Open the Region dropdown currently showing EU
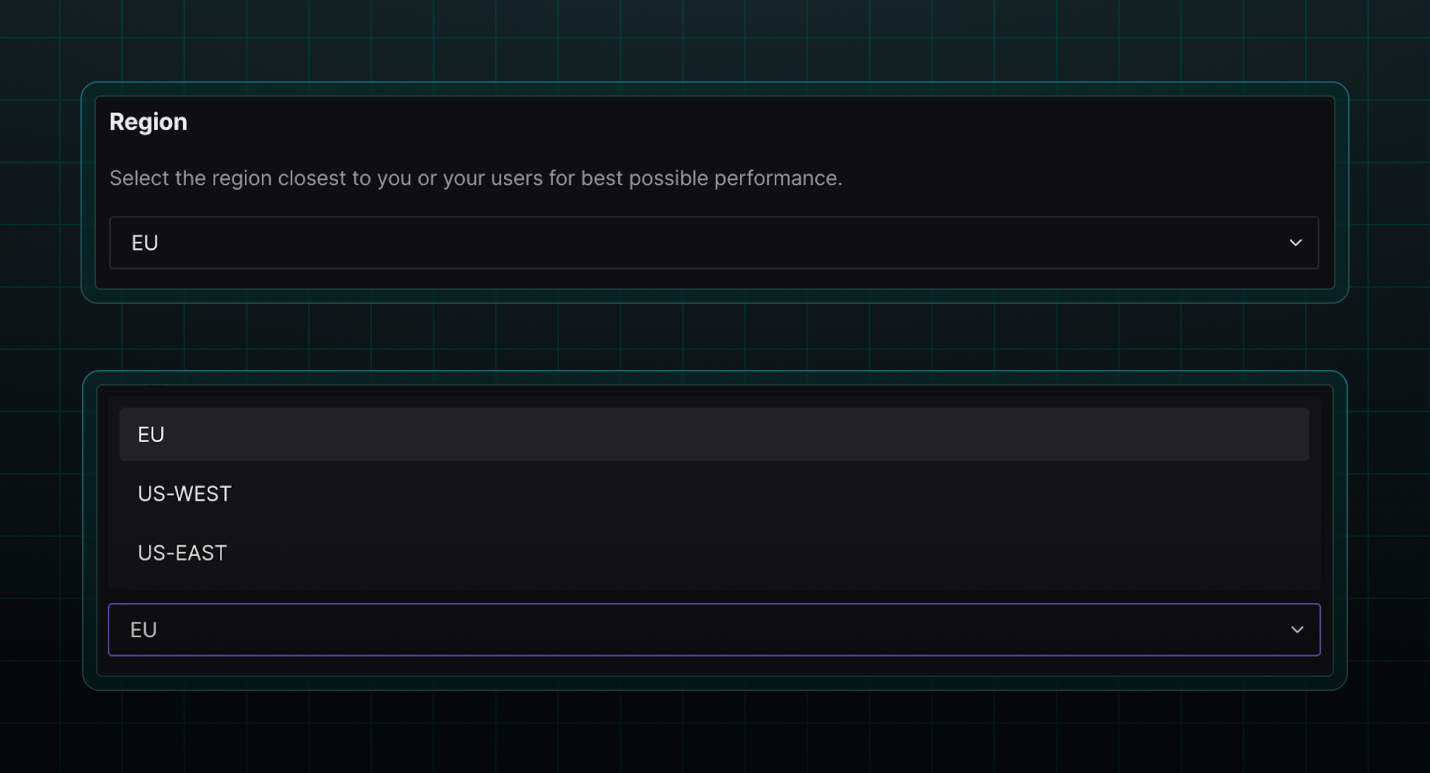The width and height of the screenshot is (1430, 773). [x=714, y=242]
